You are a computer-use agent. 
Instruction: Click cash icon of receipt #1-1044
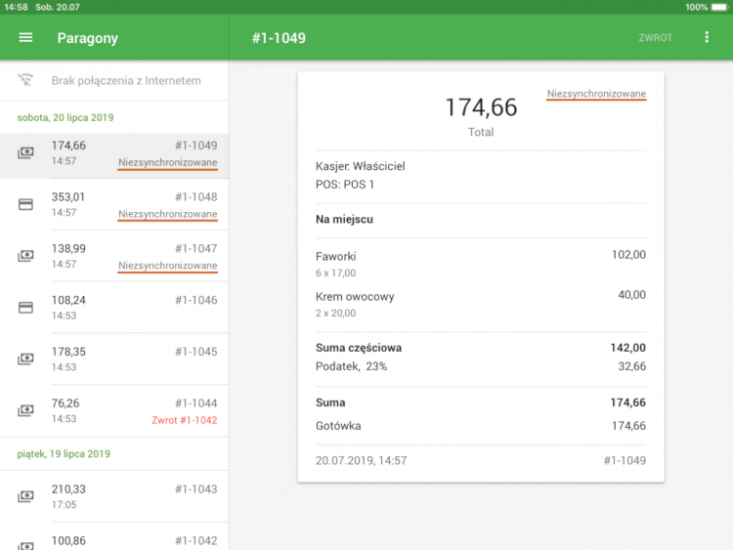(x=25, y=410)
